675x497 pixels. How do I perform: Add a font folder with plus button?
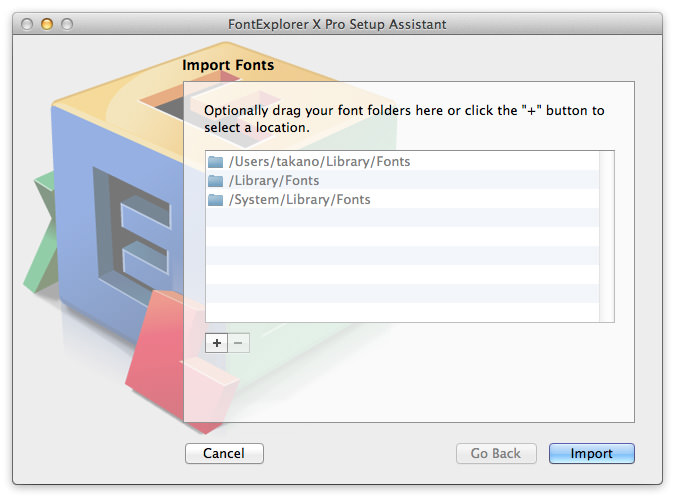pos(217,343)
